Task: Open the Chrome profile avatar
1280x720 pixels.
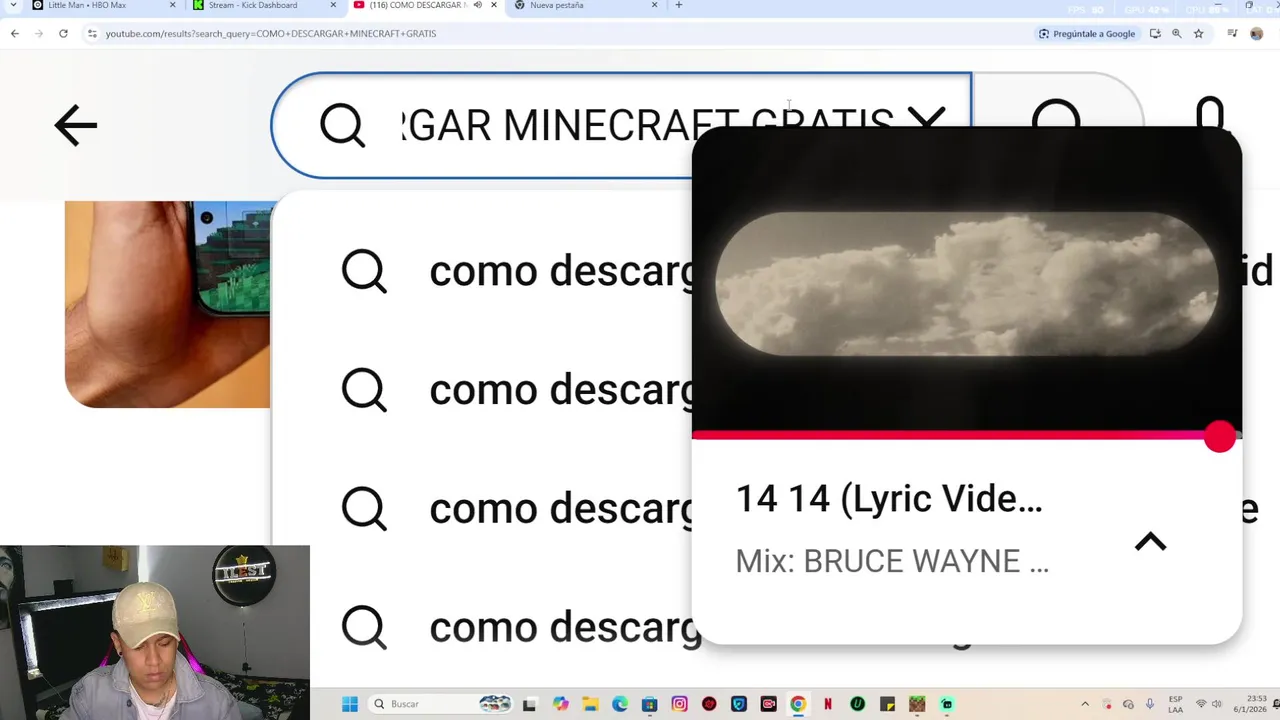Action: [1257, 33]
